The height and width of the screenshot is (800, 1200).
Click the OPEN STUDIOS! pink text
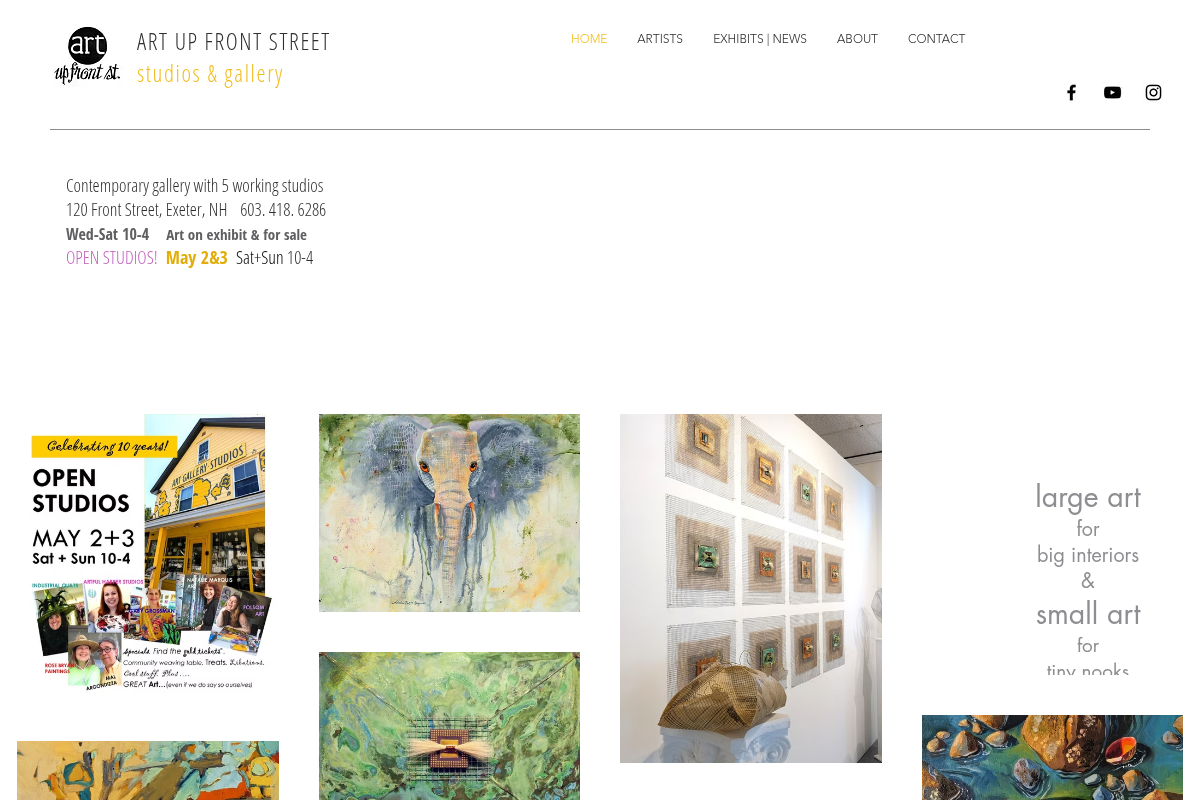112,258
